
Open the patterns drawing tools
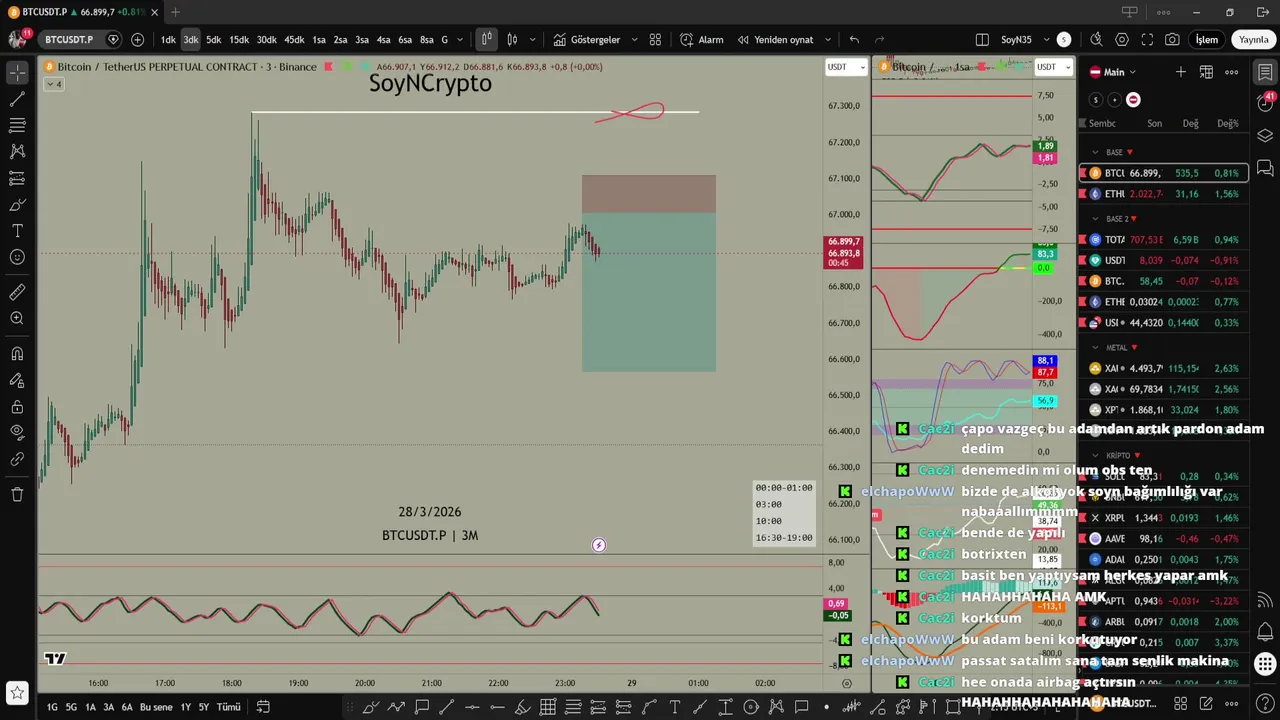[x=17, y=152]
